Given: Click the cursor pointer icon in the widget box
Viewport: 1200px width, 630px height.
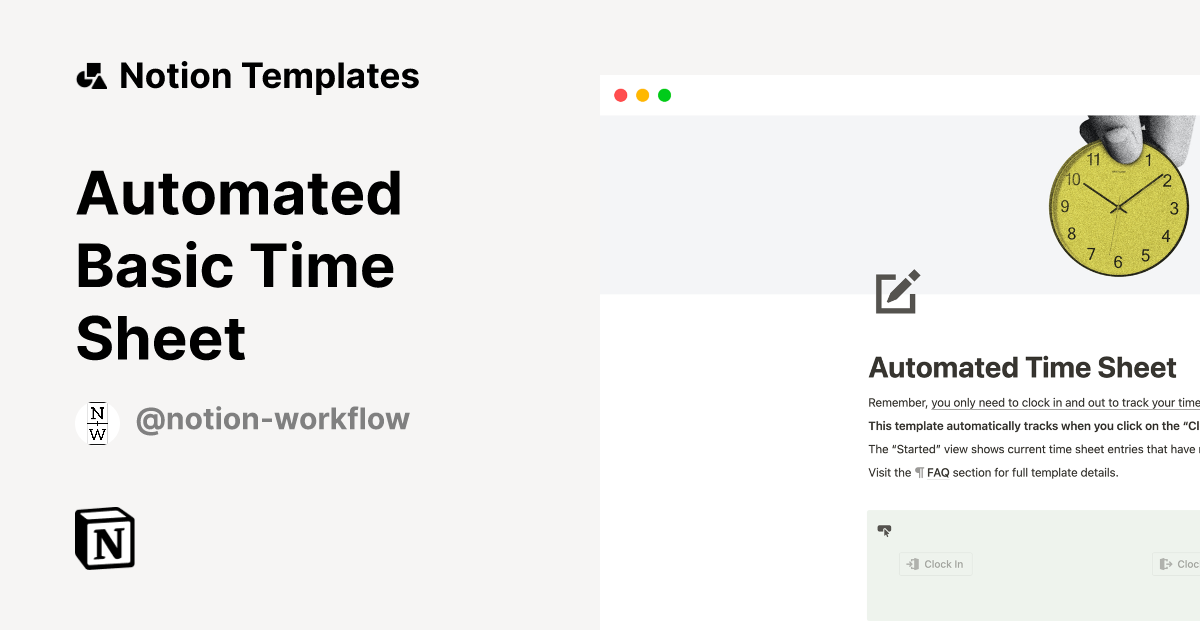Looking at the screenshot, I should [885, 530].
